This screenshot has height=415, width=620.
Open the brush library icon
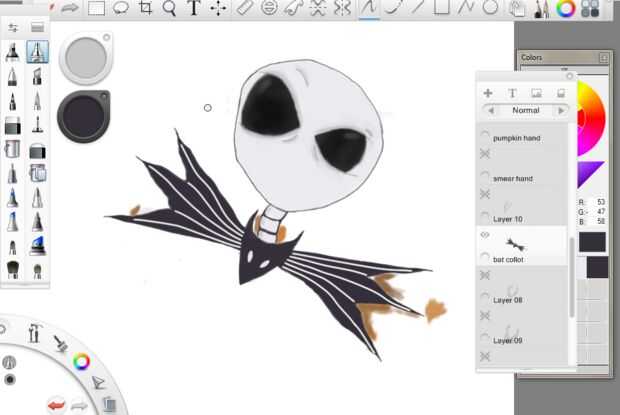point(38,27)
